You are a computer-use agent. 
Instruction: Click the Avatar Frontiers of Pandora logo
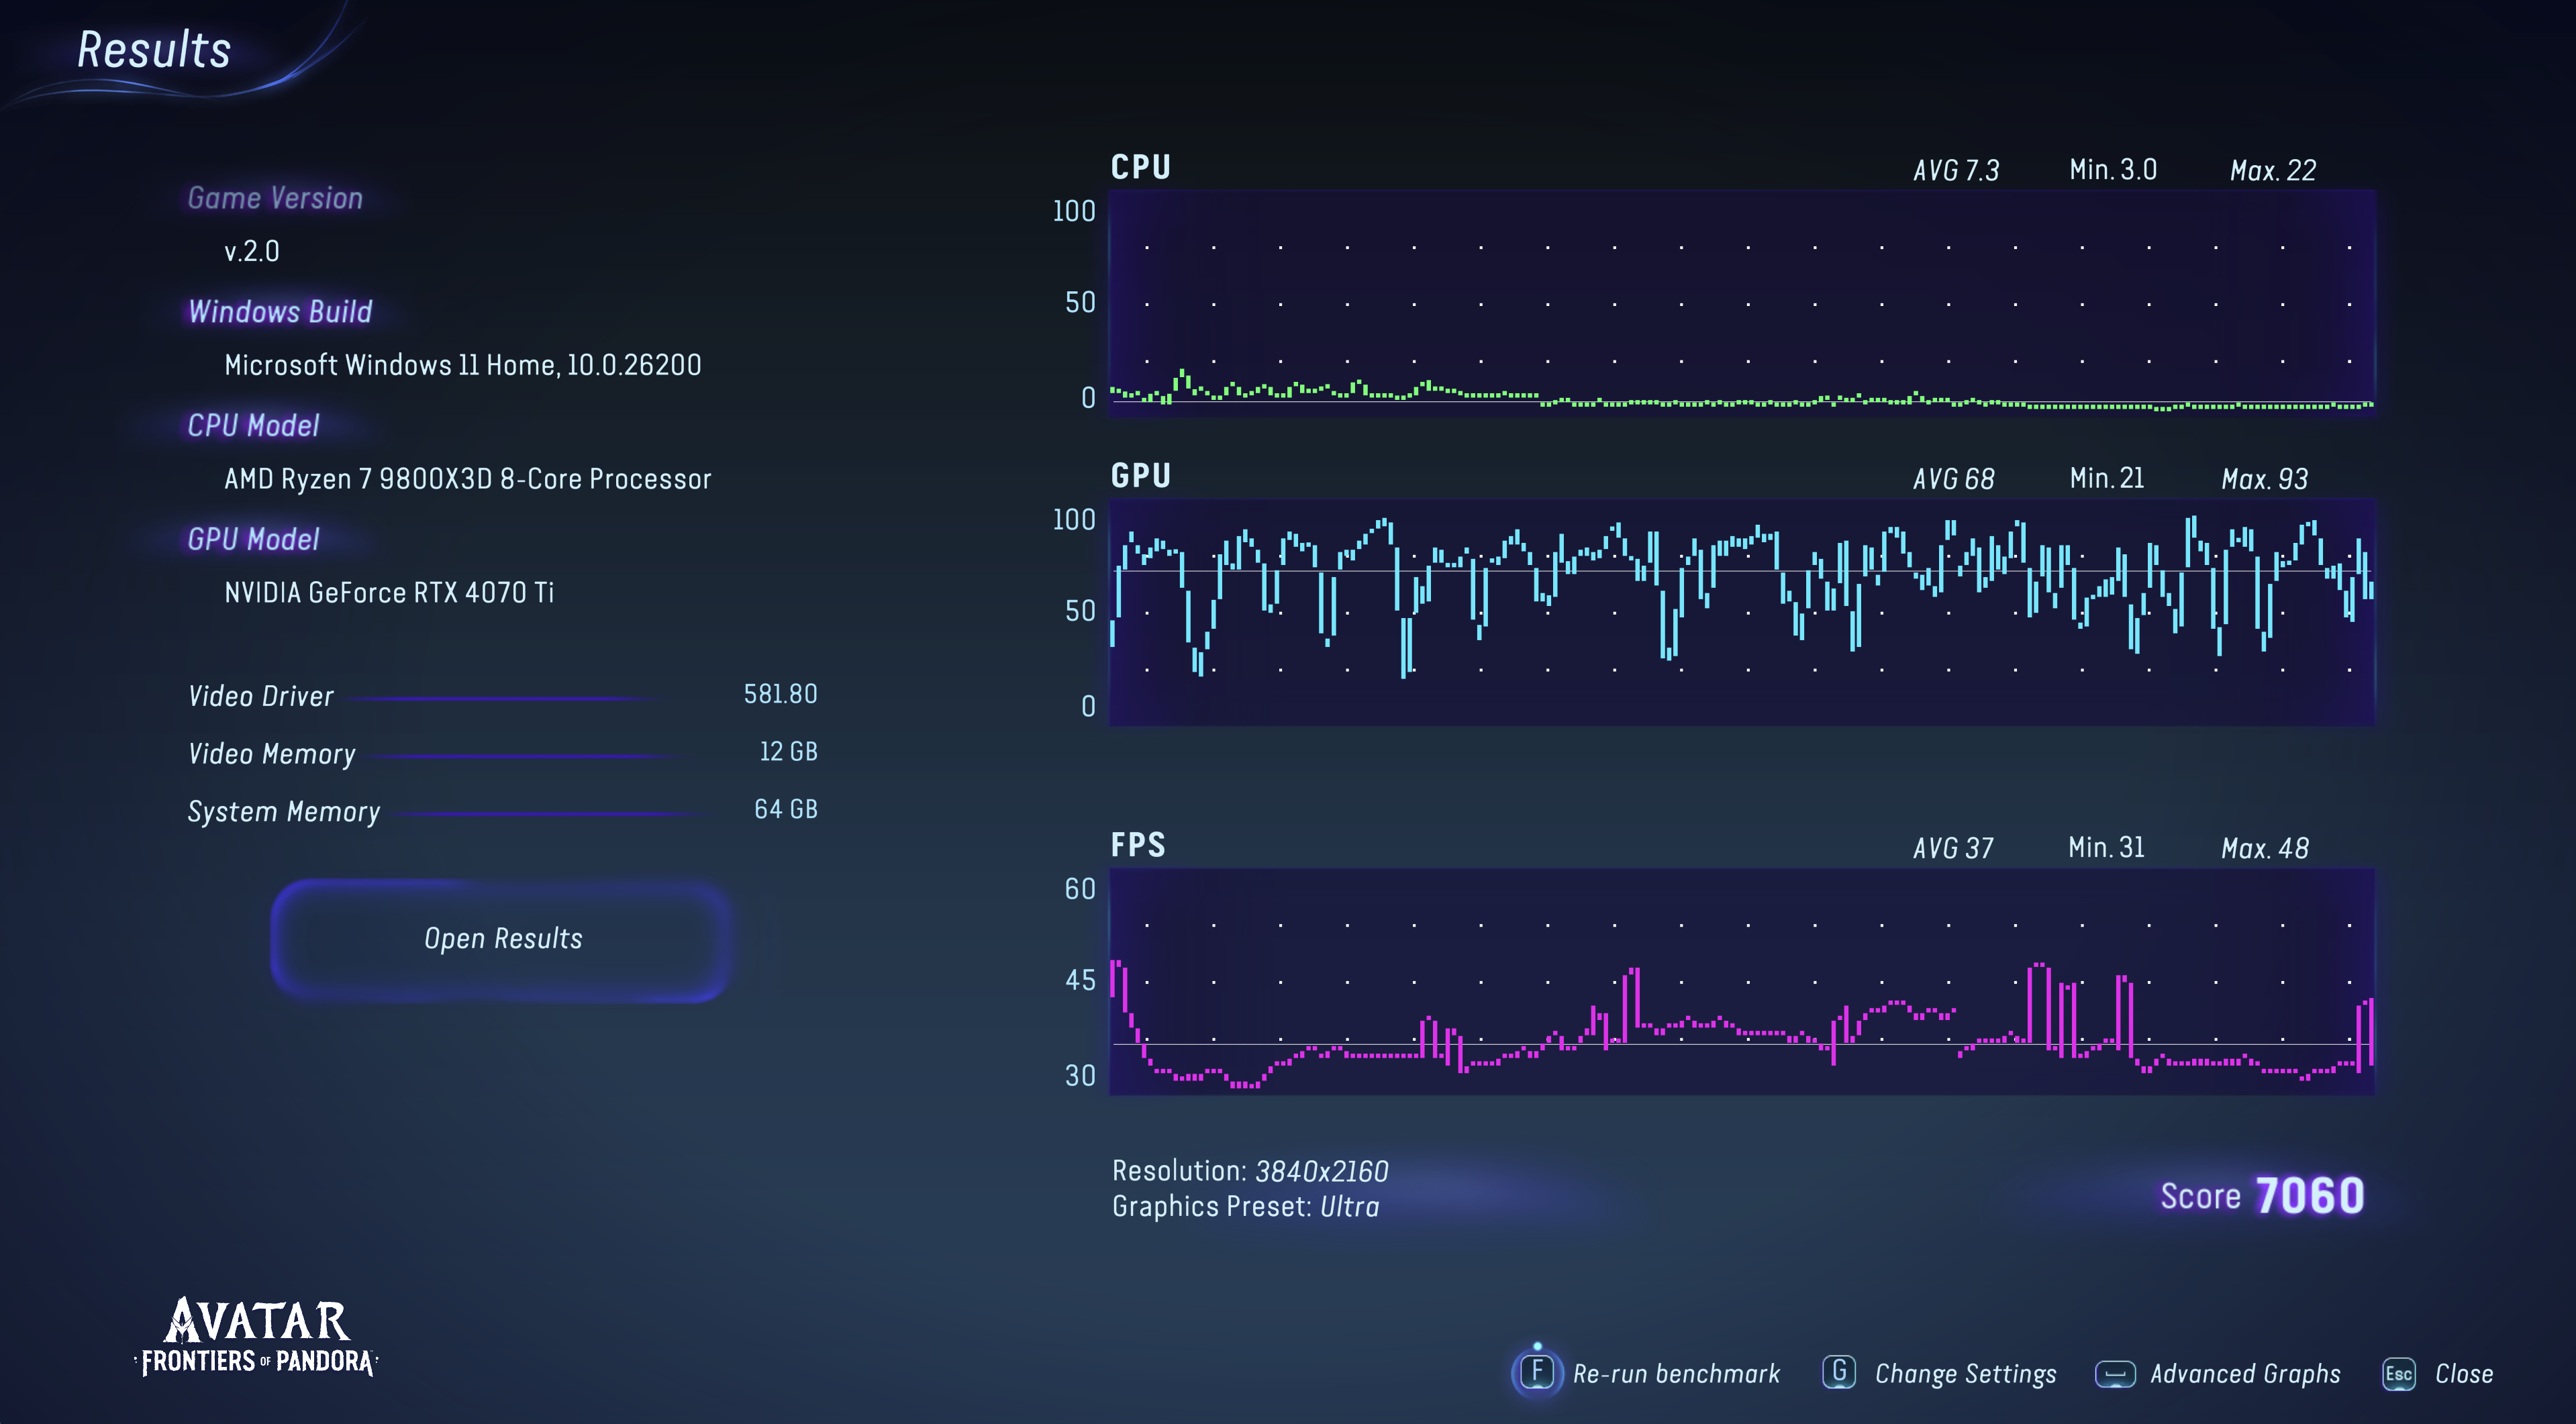[257, 1337]
